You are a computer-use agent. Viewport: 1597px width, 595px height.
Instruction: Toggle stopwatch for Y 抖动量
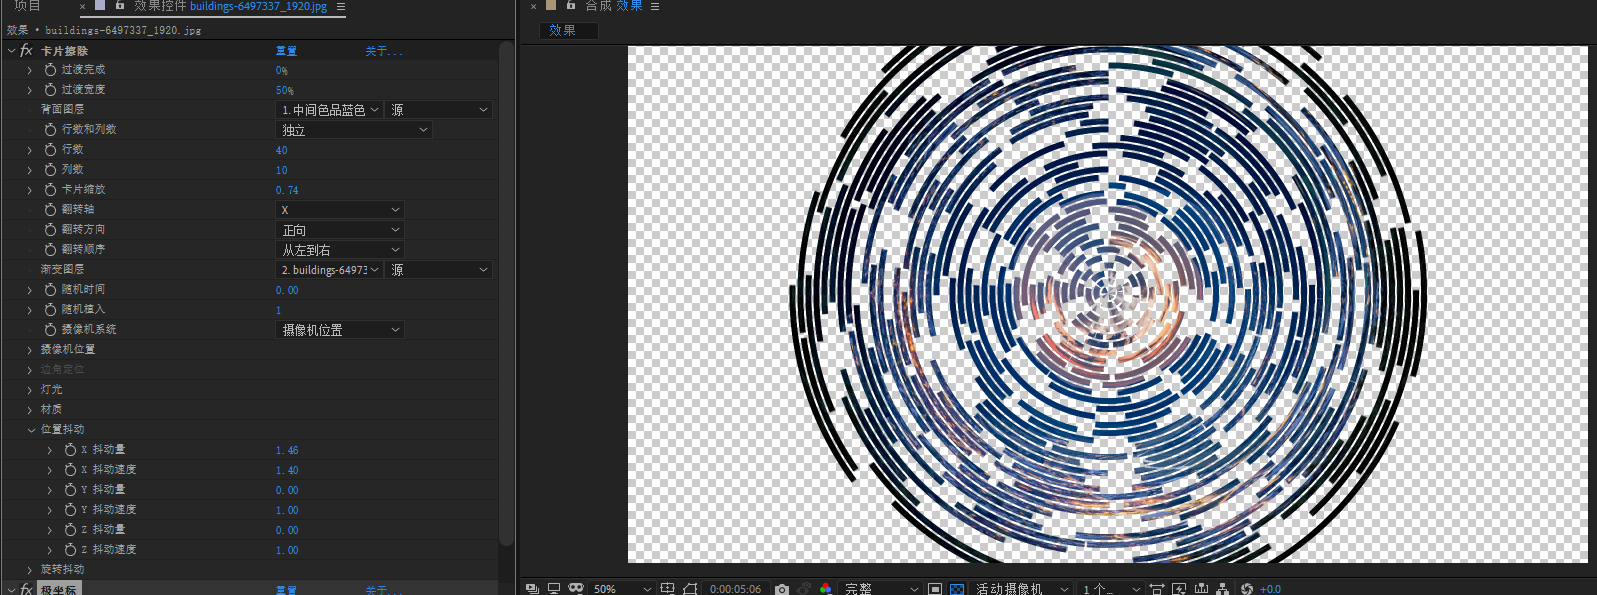[x=70, y=490]
